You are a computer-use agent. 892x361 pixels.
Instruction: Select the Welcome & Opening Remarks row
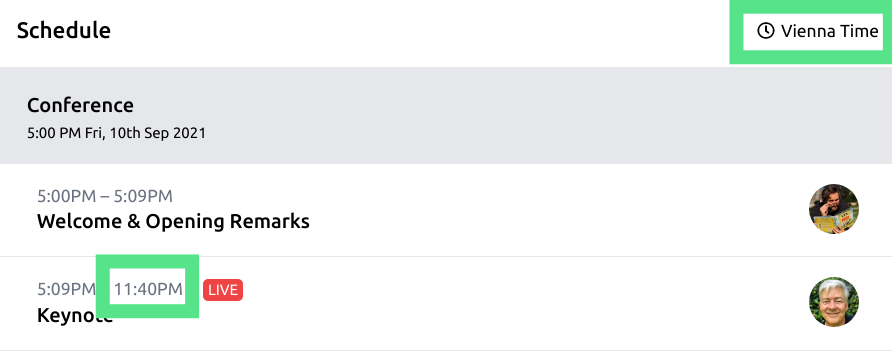(x=446, y=210)
